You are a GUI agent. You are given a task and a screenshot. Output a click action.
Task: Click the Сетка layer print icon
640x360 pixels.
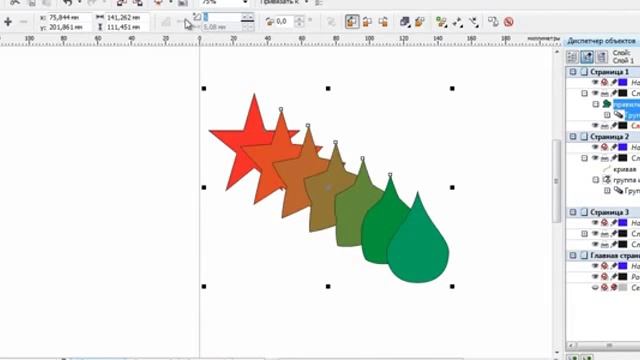tap(604, 287)
